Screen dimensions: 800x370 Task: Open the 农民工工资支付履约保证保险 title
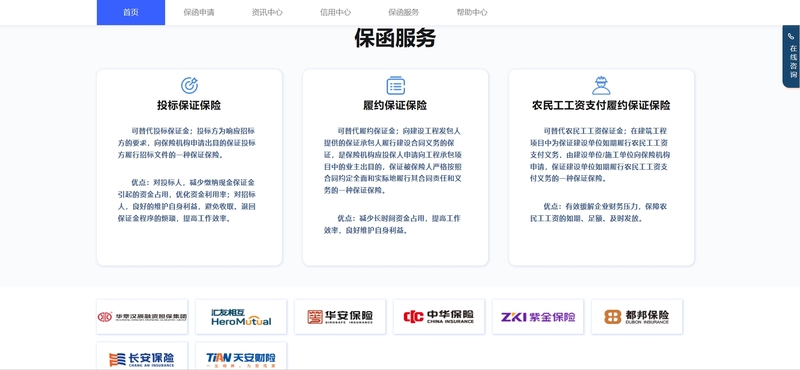click(601, 106)
